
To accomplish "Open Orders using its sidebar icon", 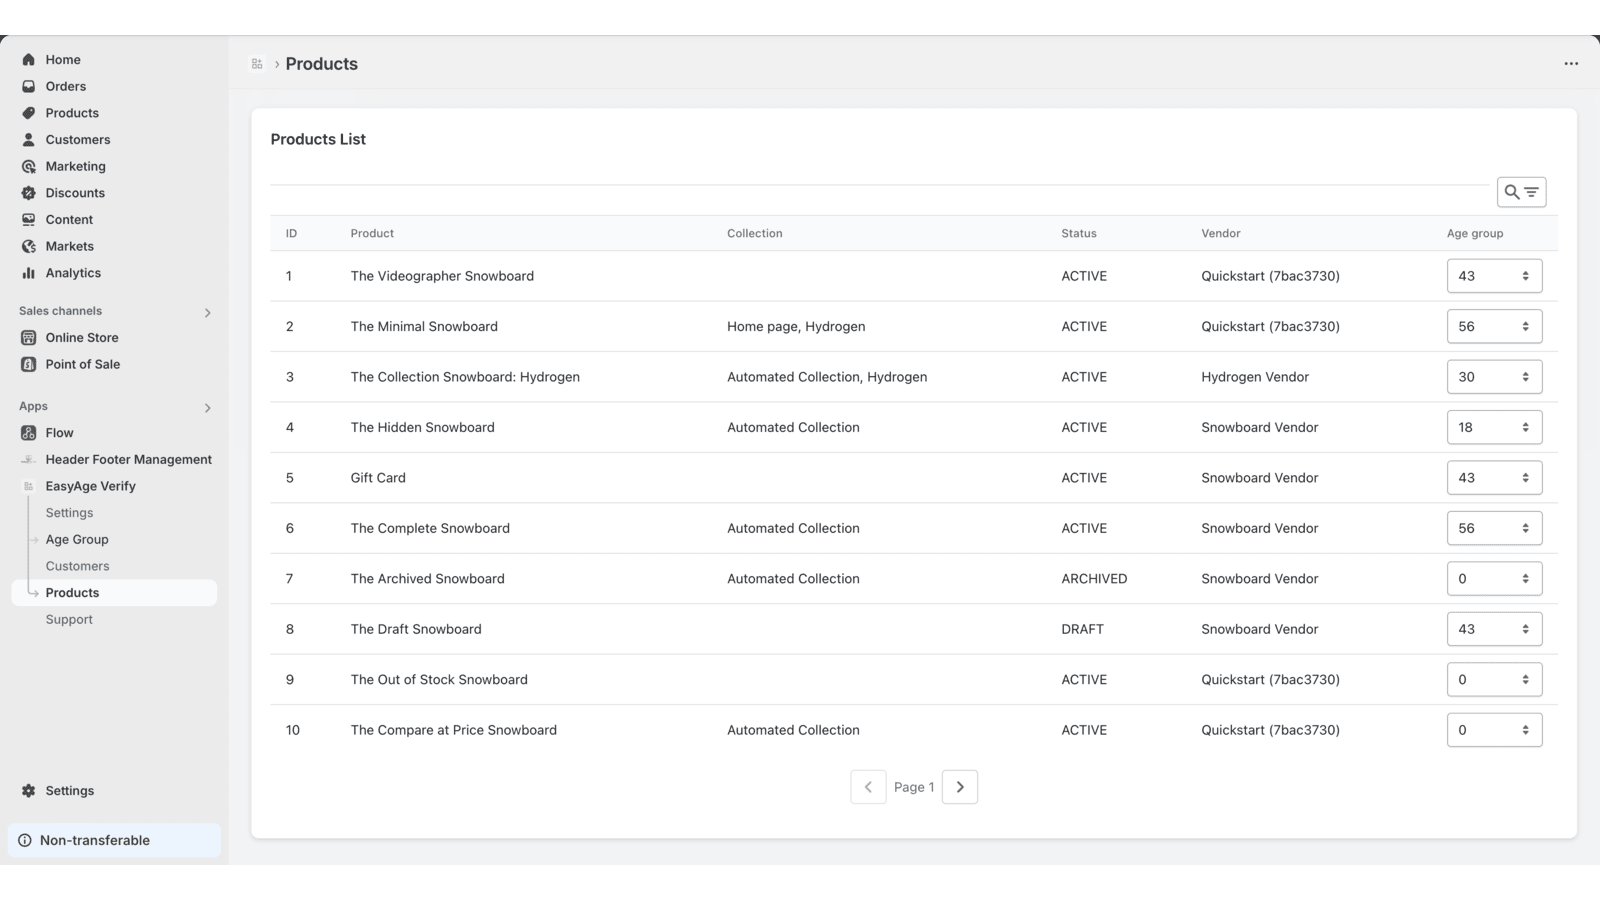I will pyautogui.click(x=28, y=86).
